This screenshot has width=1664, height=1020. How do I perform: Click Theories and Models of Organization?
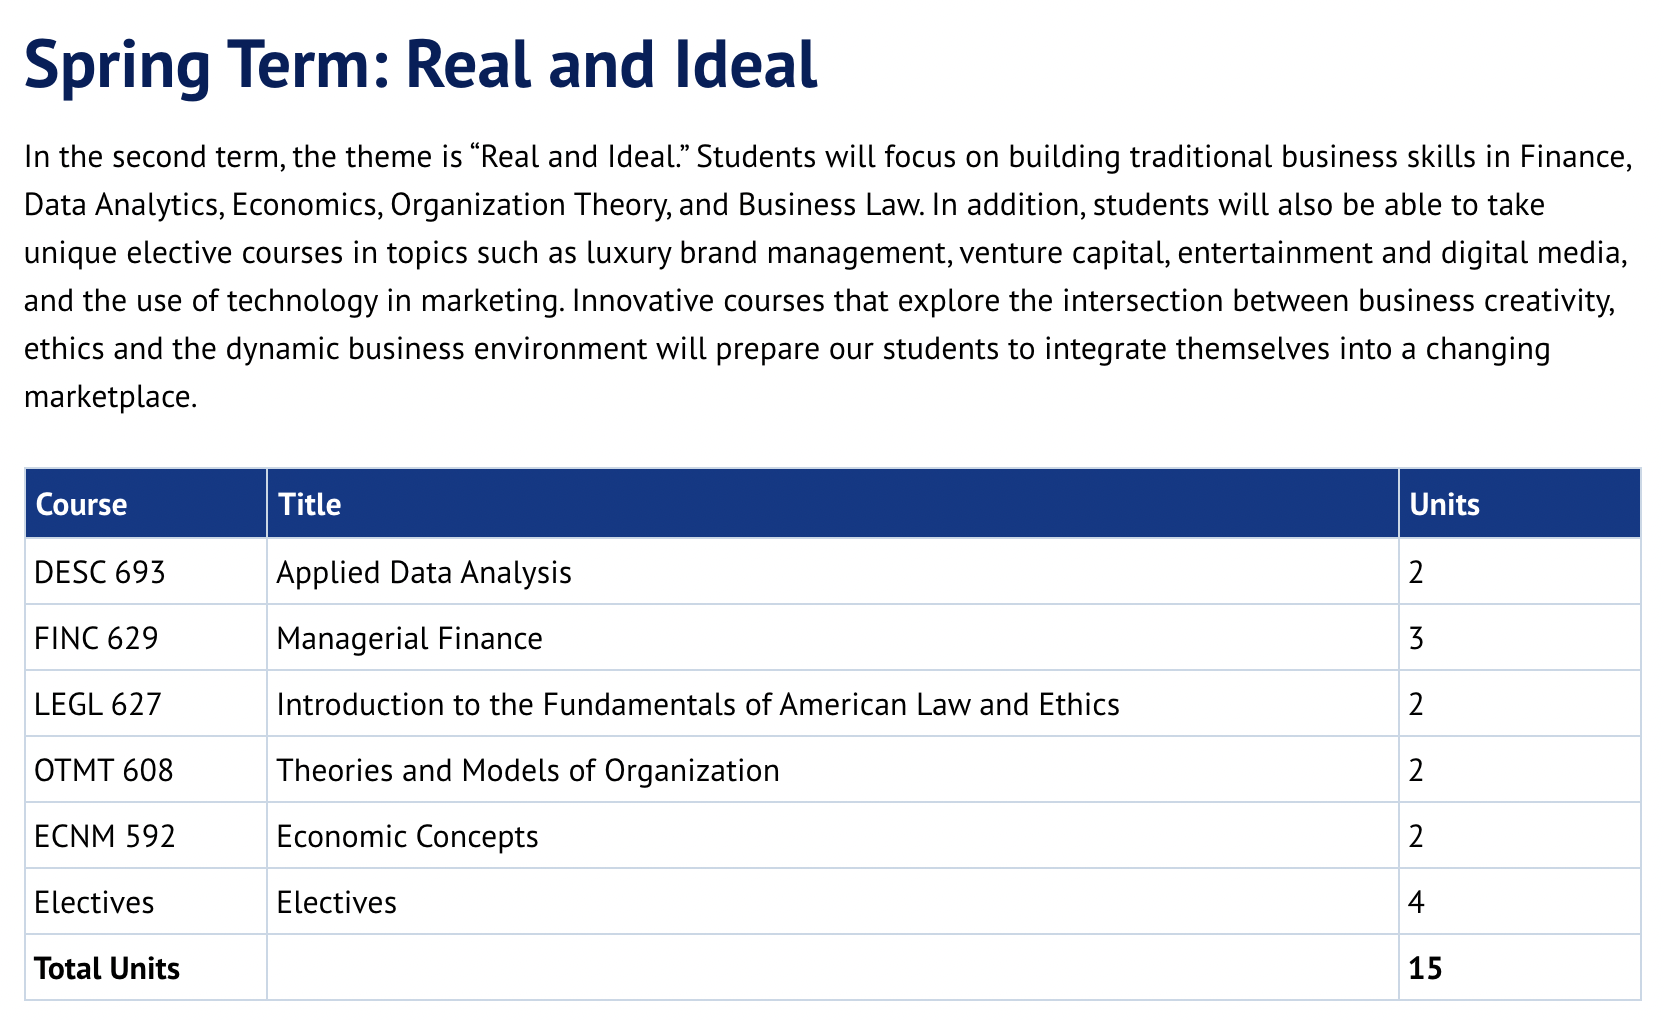point(527,770)
